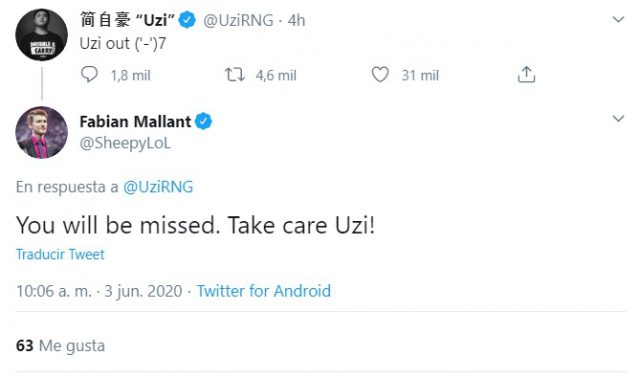
Task: Retweet Uzi's tweet via arrows icon
Action: [x=235, y=75]
